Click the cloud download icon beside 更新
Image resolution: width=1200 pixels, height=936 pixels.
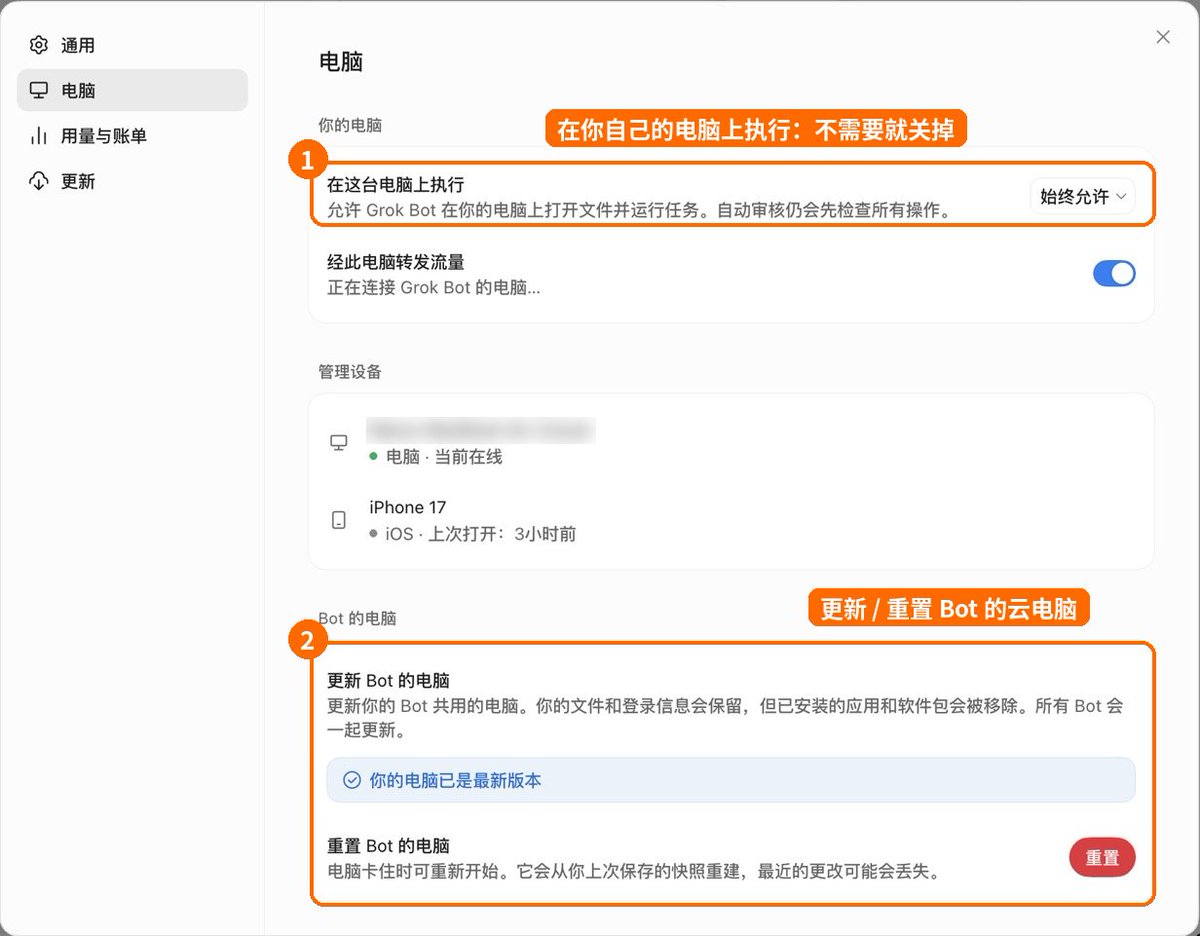[39, 181]
